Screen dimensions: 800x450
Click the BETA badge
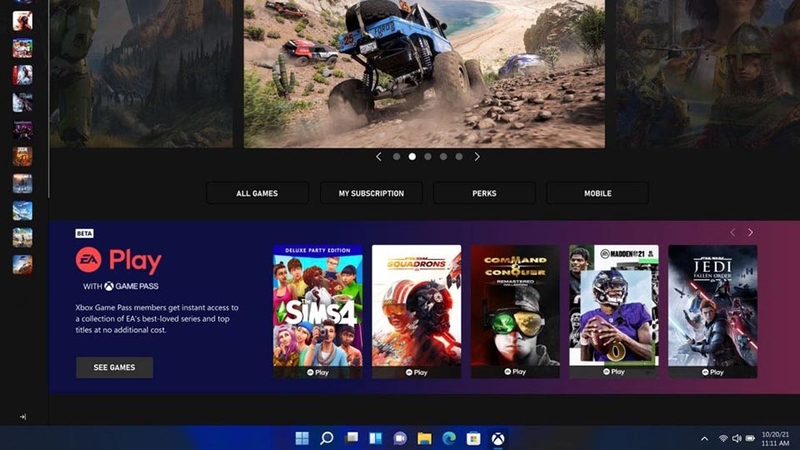84,234
